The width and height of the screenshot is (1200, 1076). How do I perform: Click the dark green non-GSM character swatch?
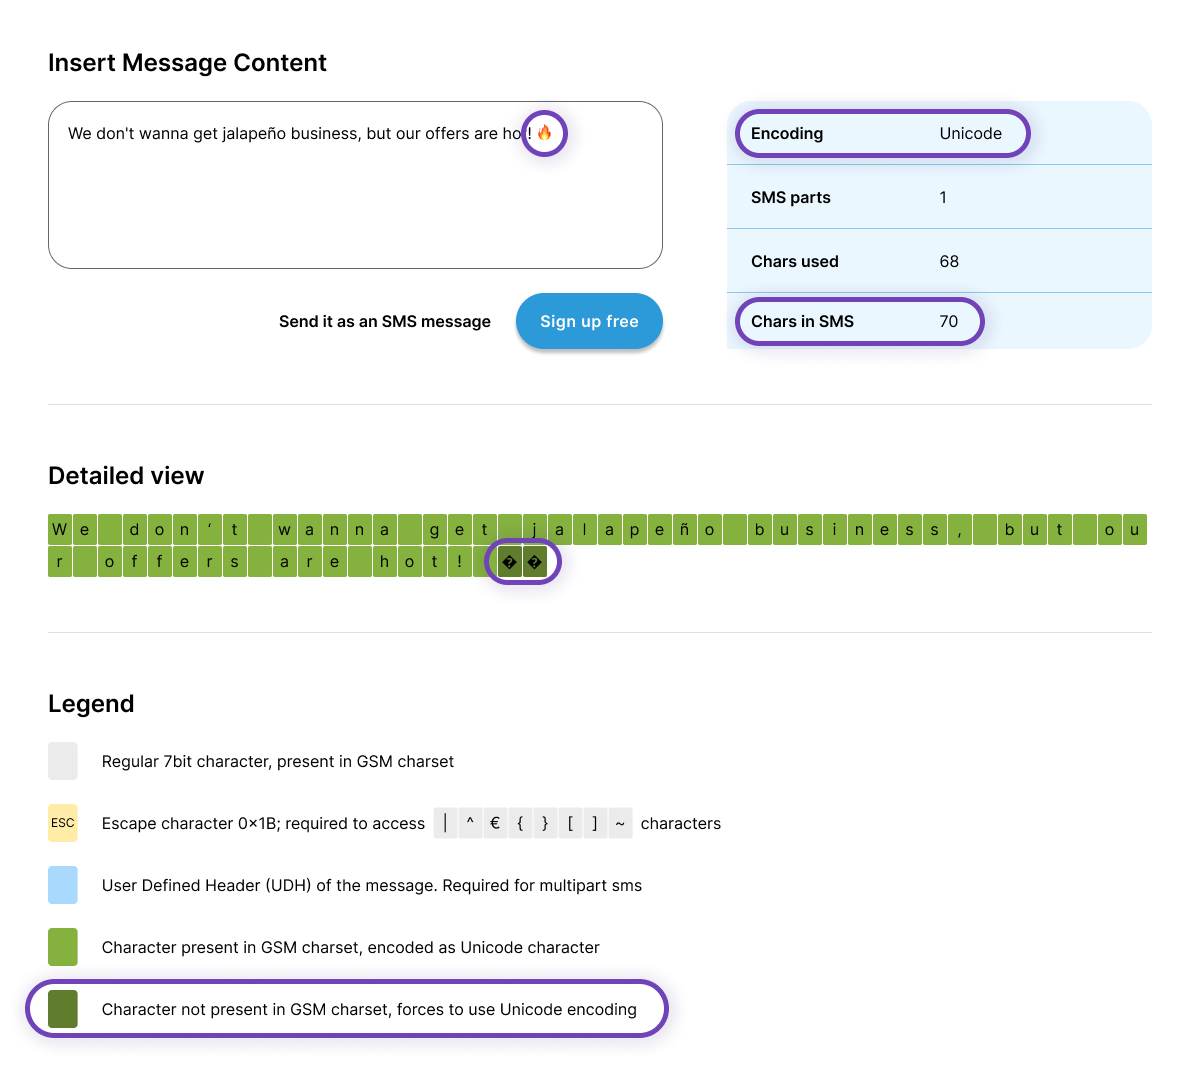pos(63,1009)
